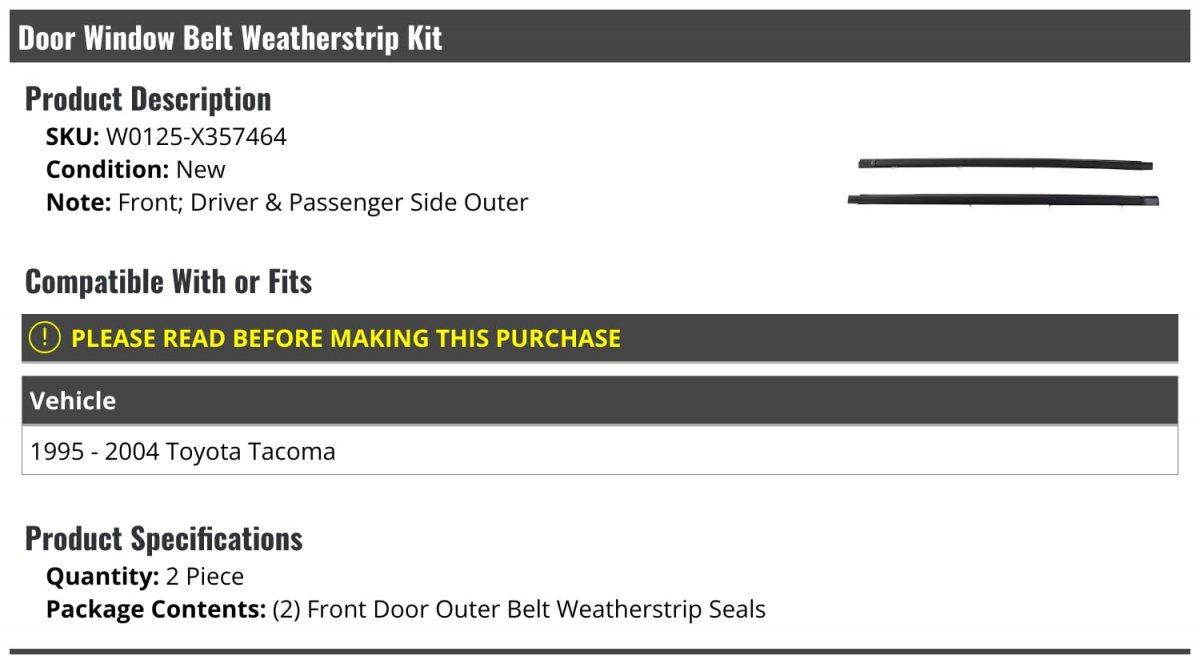The image size is (1200, 664).
Task: Click the bold SKU label
Action: click(x=73, y=137)
